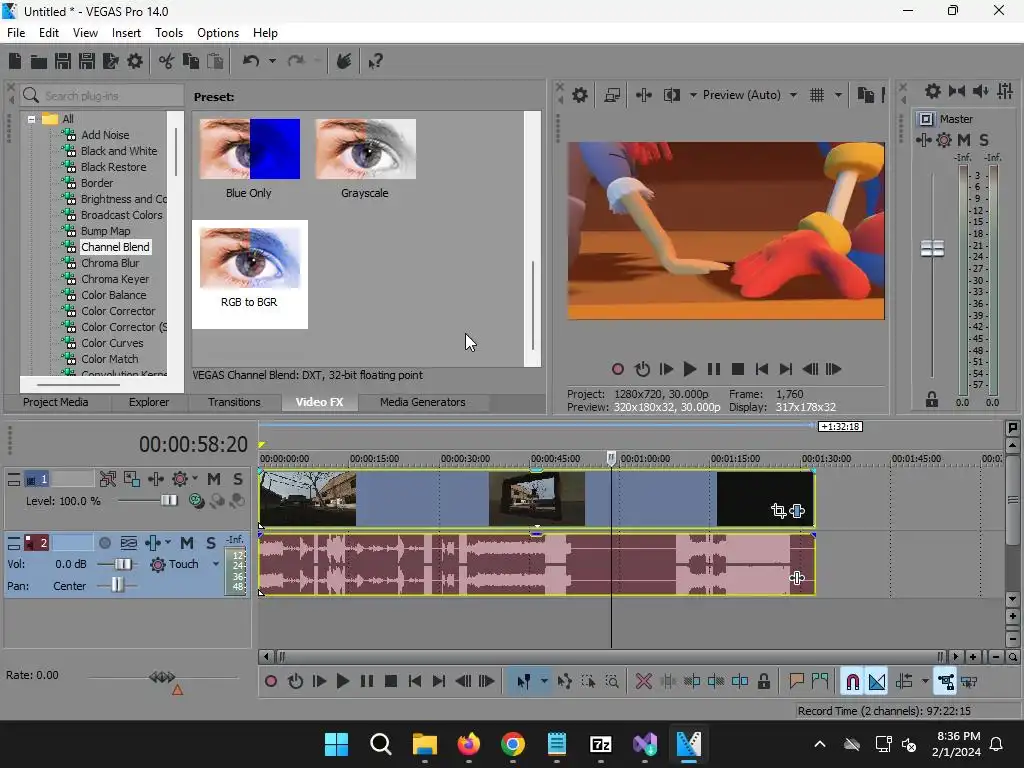Open the preview overlays grid dropdown arrow
Viewport: 1024px width, 768px height.
tap(839, 95)
